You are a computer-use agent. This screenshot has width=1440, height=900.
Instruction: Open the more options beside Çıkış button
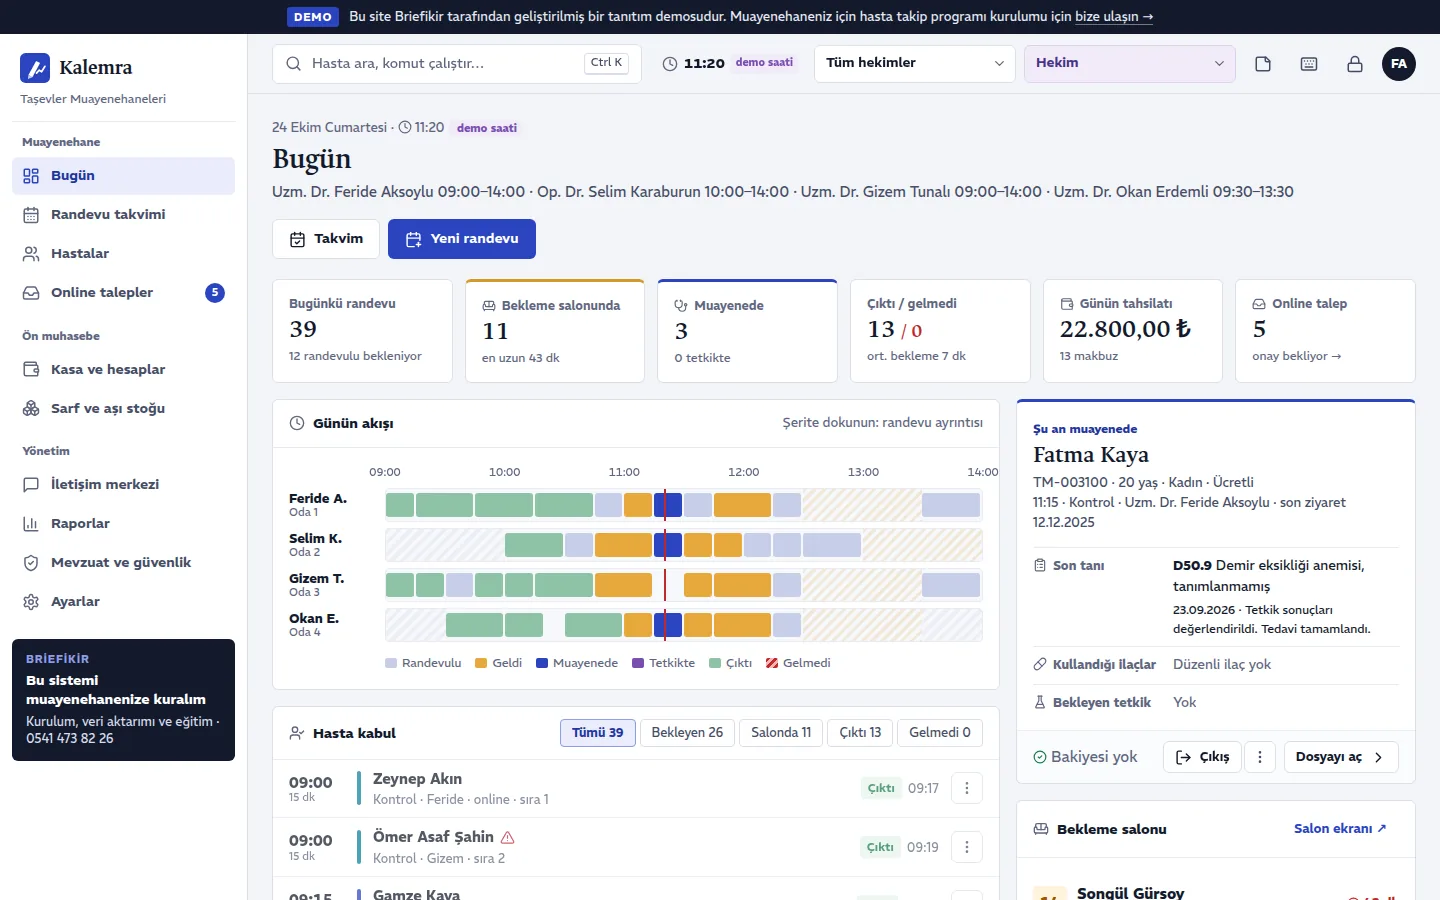coord(1260,757)
